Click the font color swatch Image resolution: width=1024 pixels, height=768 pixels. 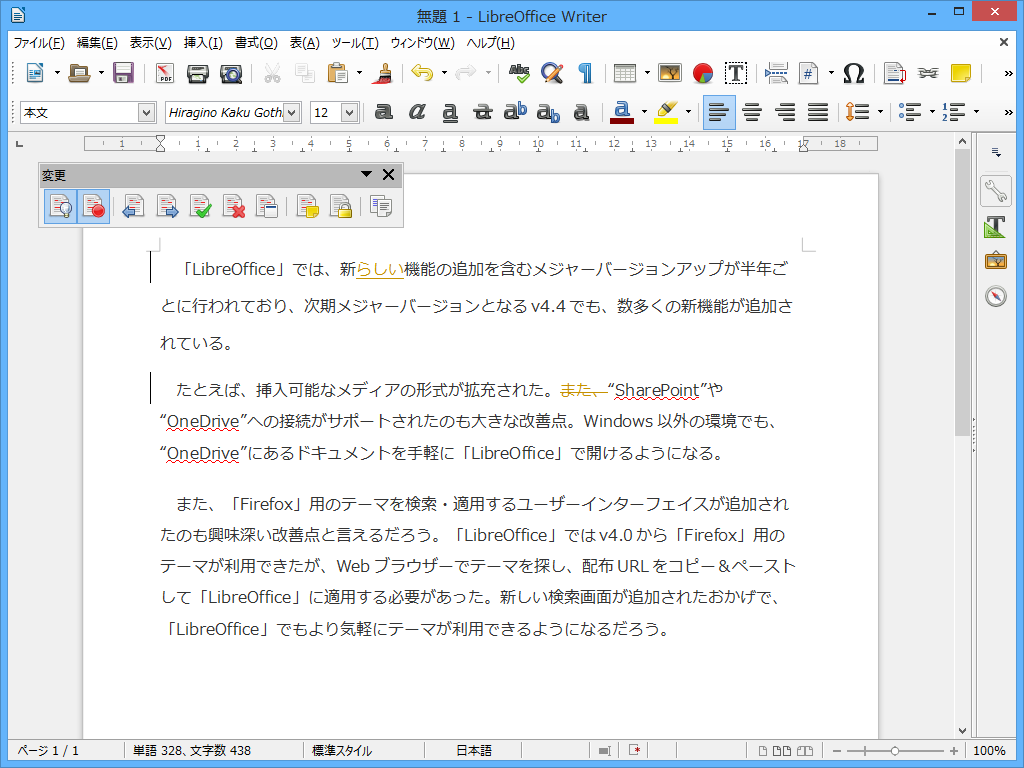[x=622, y=112]
